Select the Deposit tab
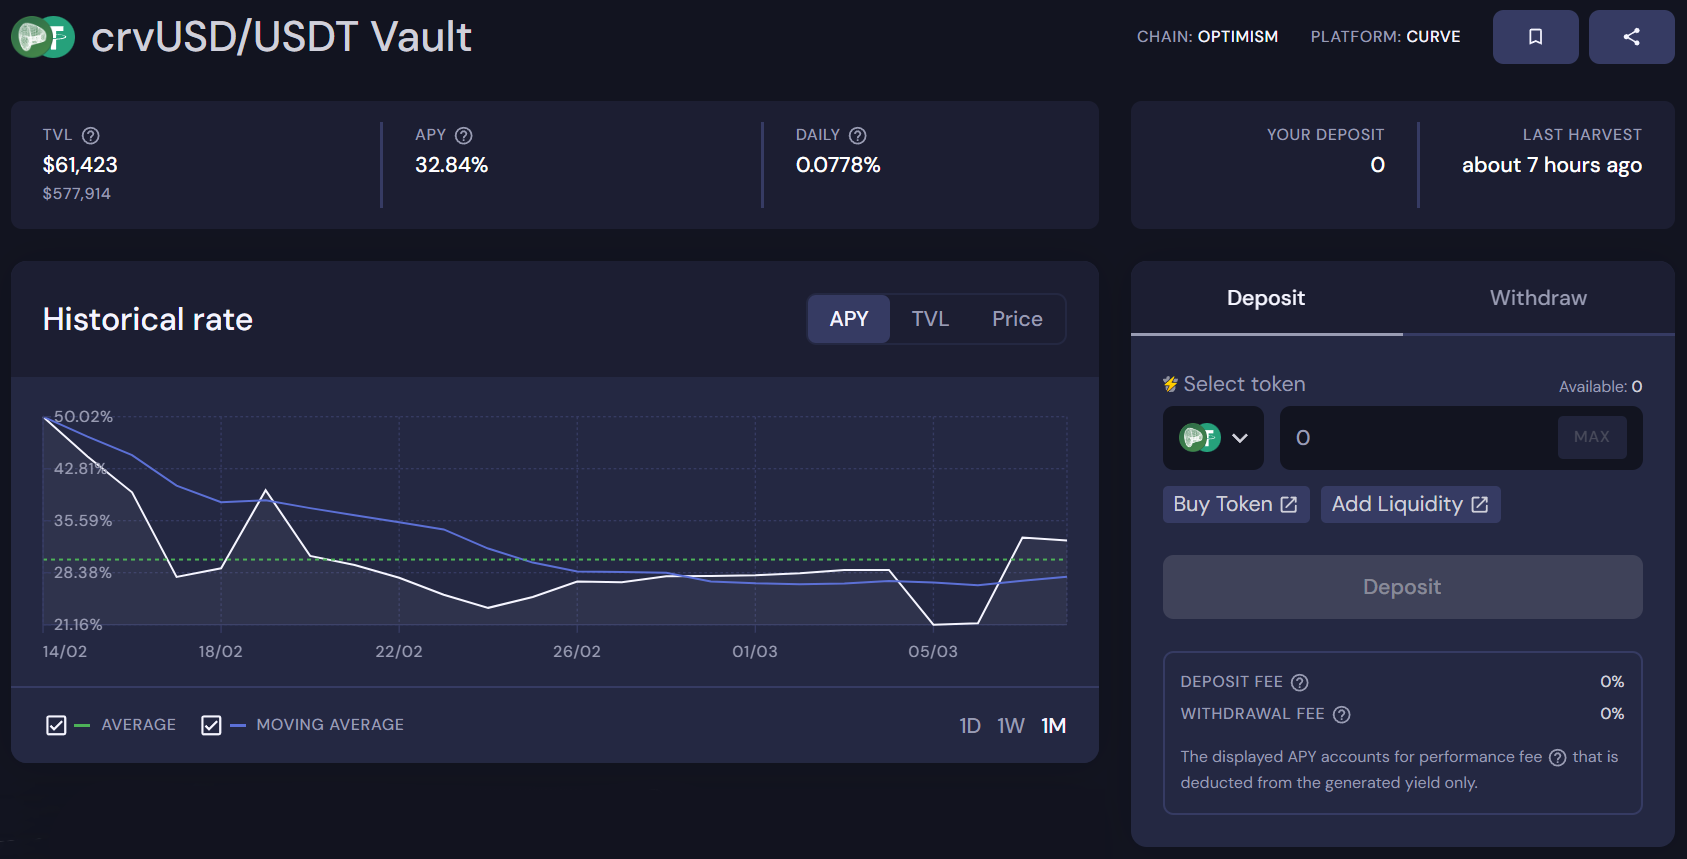The image size is (1687, 859). [x=1266, y=298]
